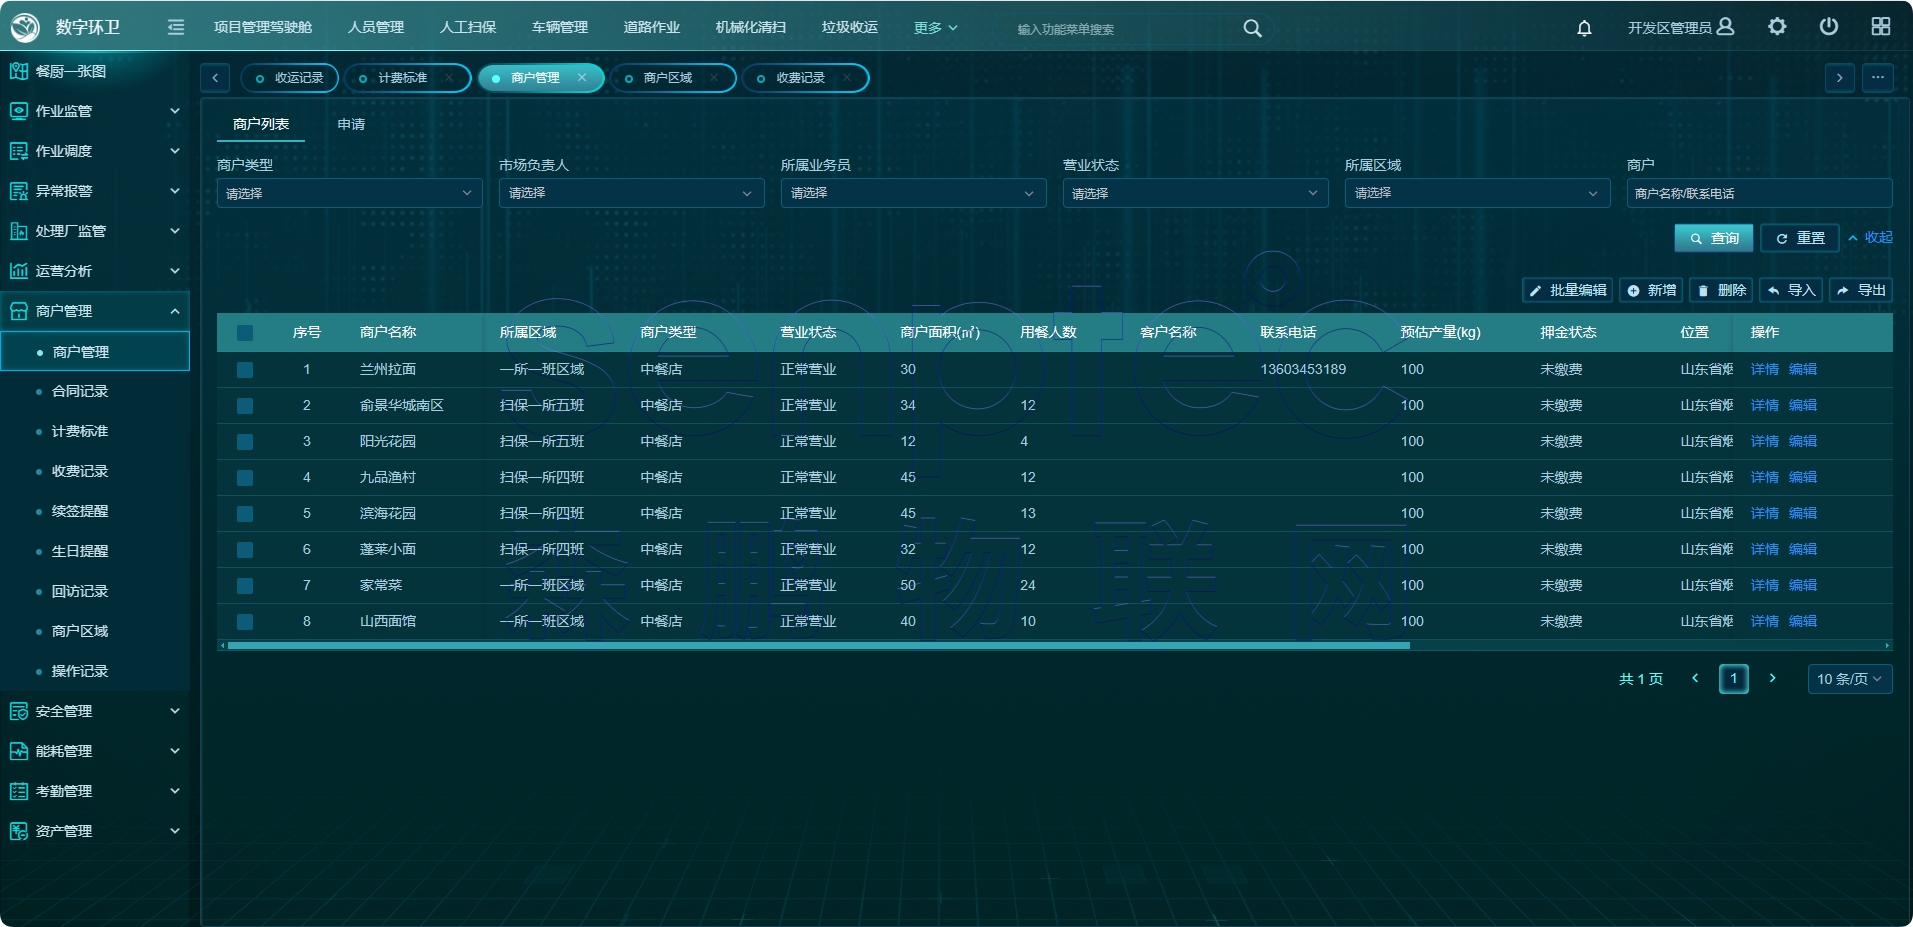This screenshot has height=927, width=1913.
Task: Click the 商户名称/联系电话 input field
Action: click(x=1758, y=193)
